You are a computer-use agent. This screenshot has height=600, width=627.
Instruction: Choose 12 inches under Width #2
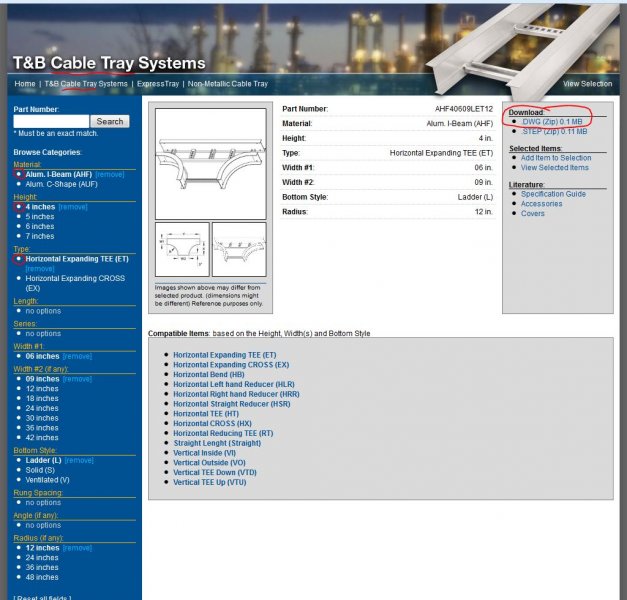(x=42, y=388)
